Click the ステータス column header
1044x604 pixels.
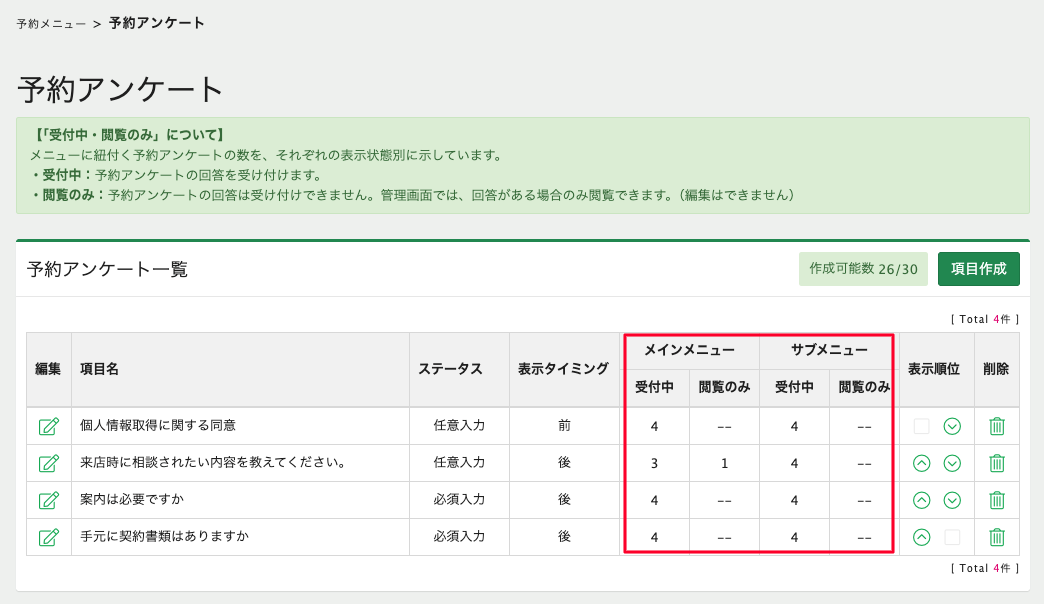pyautogui.click(x=450, y=369)
